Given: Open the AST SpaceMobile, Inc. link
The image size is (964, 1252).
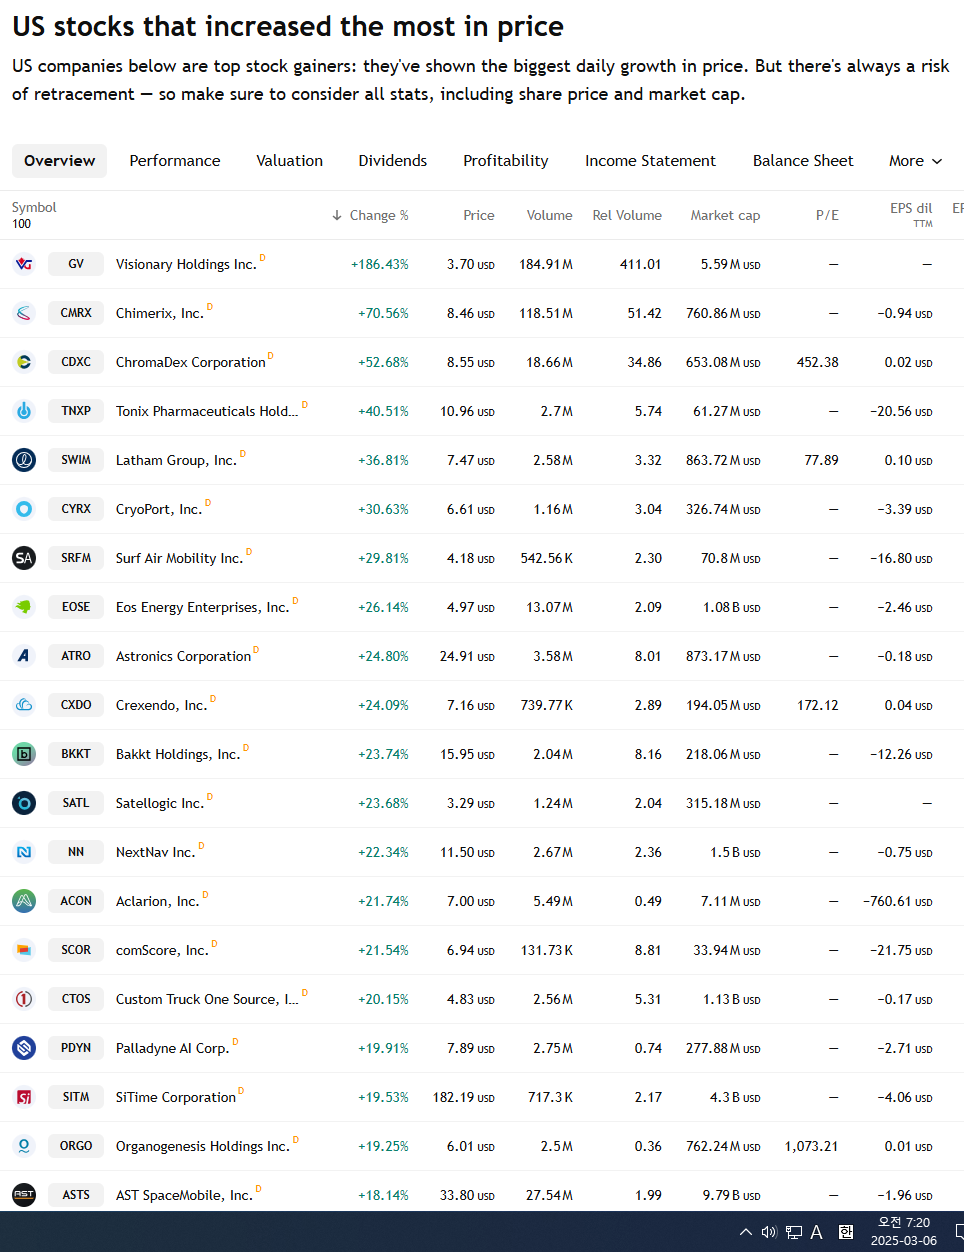Looking at the screenshot, I should [x=184, y=1196].
